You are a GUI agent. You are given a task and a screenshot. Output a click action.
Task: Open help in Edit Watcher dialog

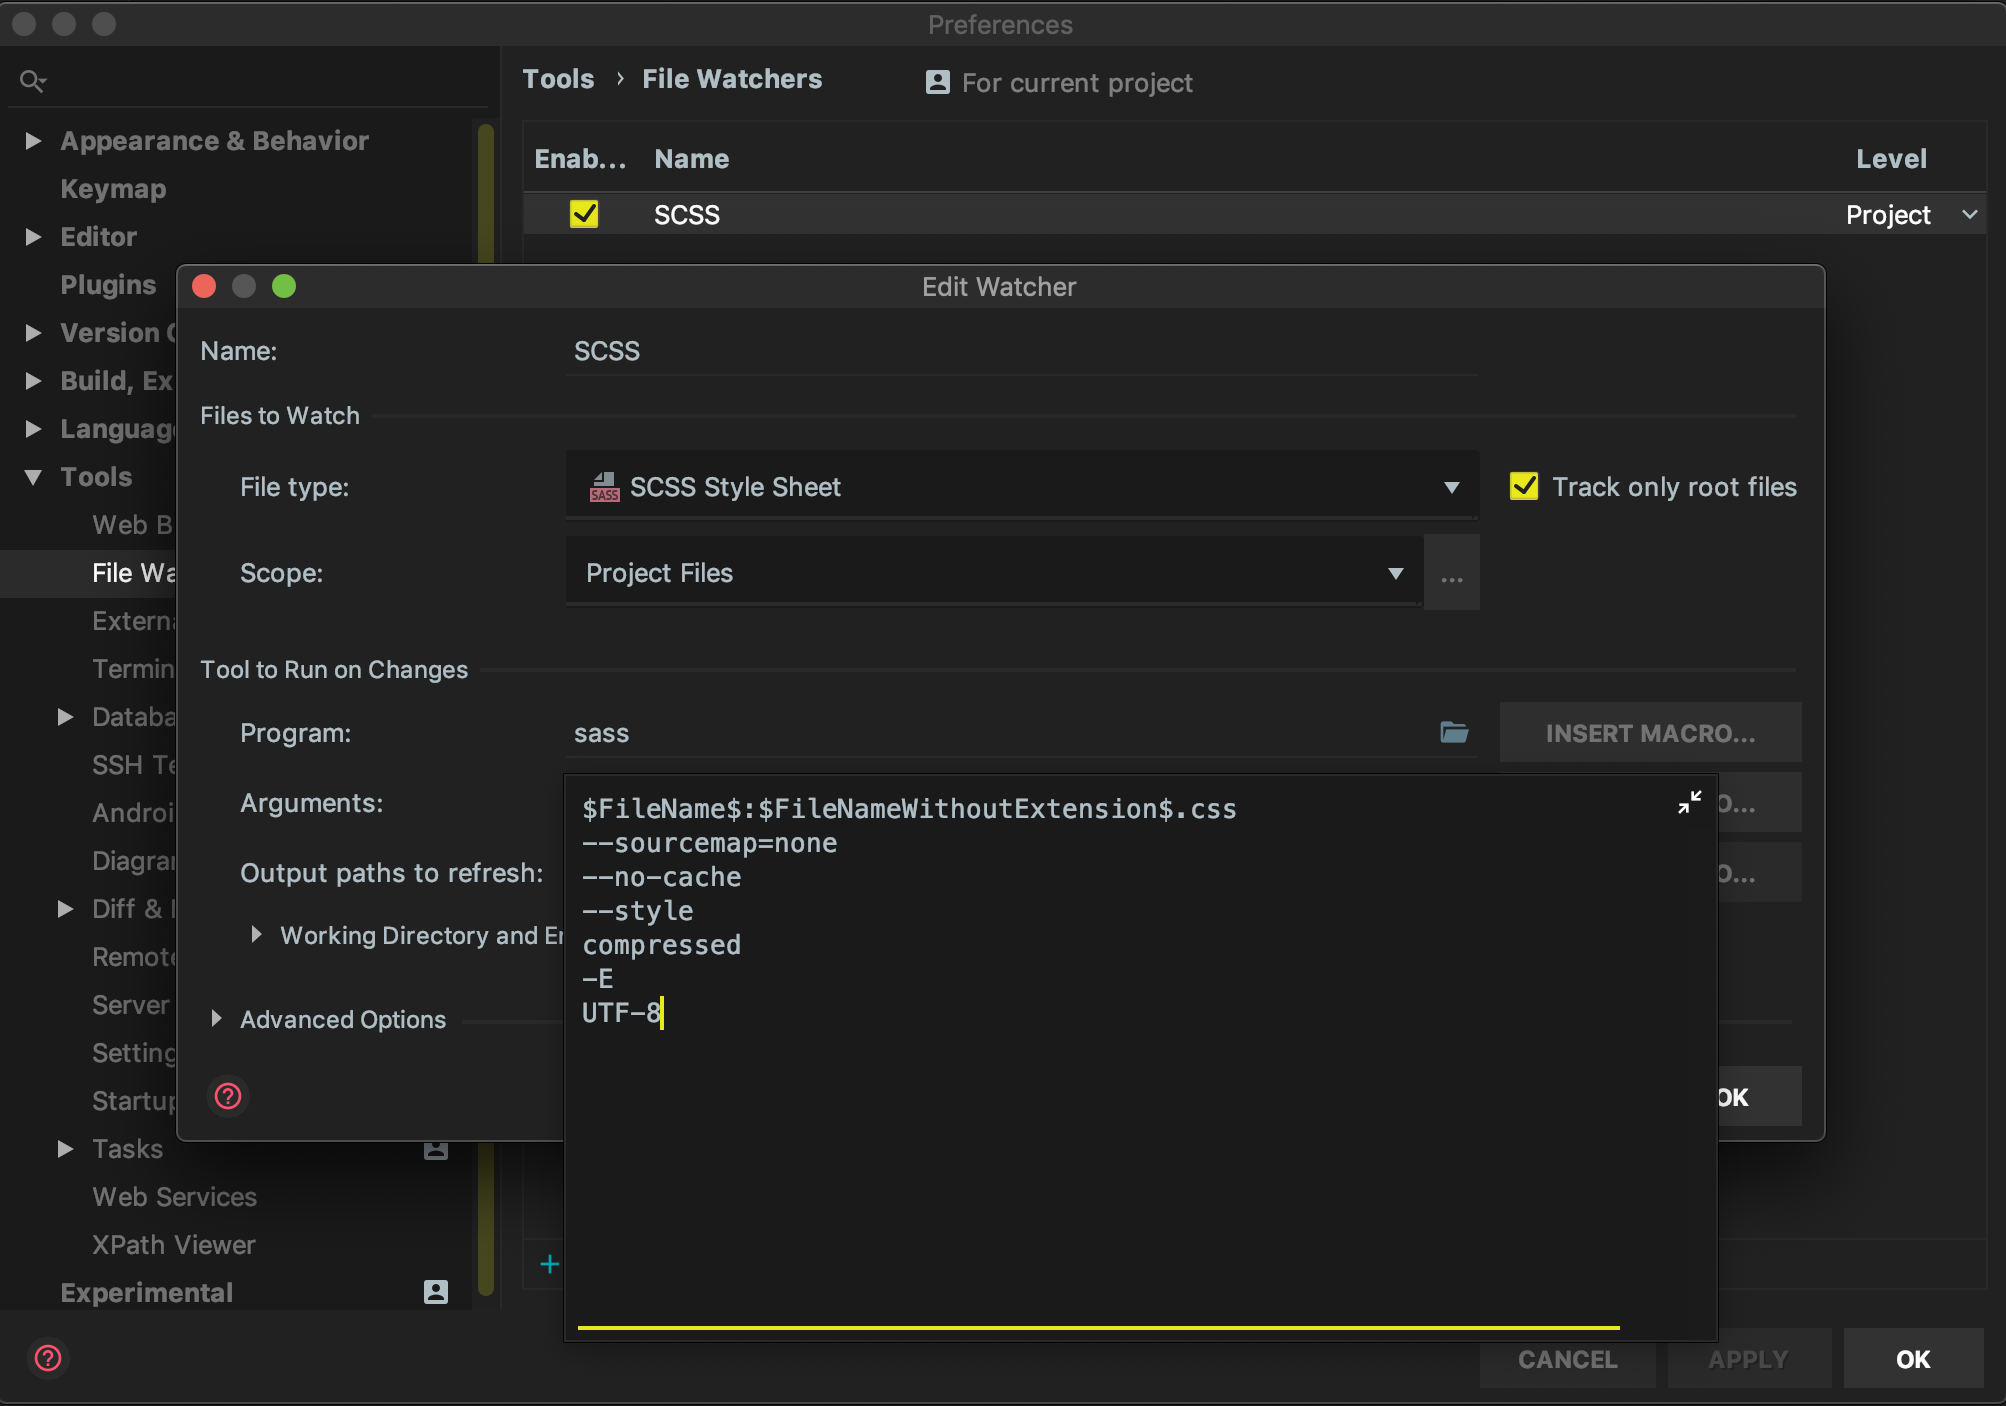click(228, 1097)
